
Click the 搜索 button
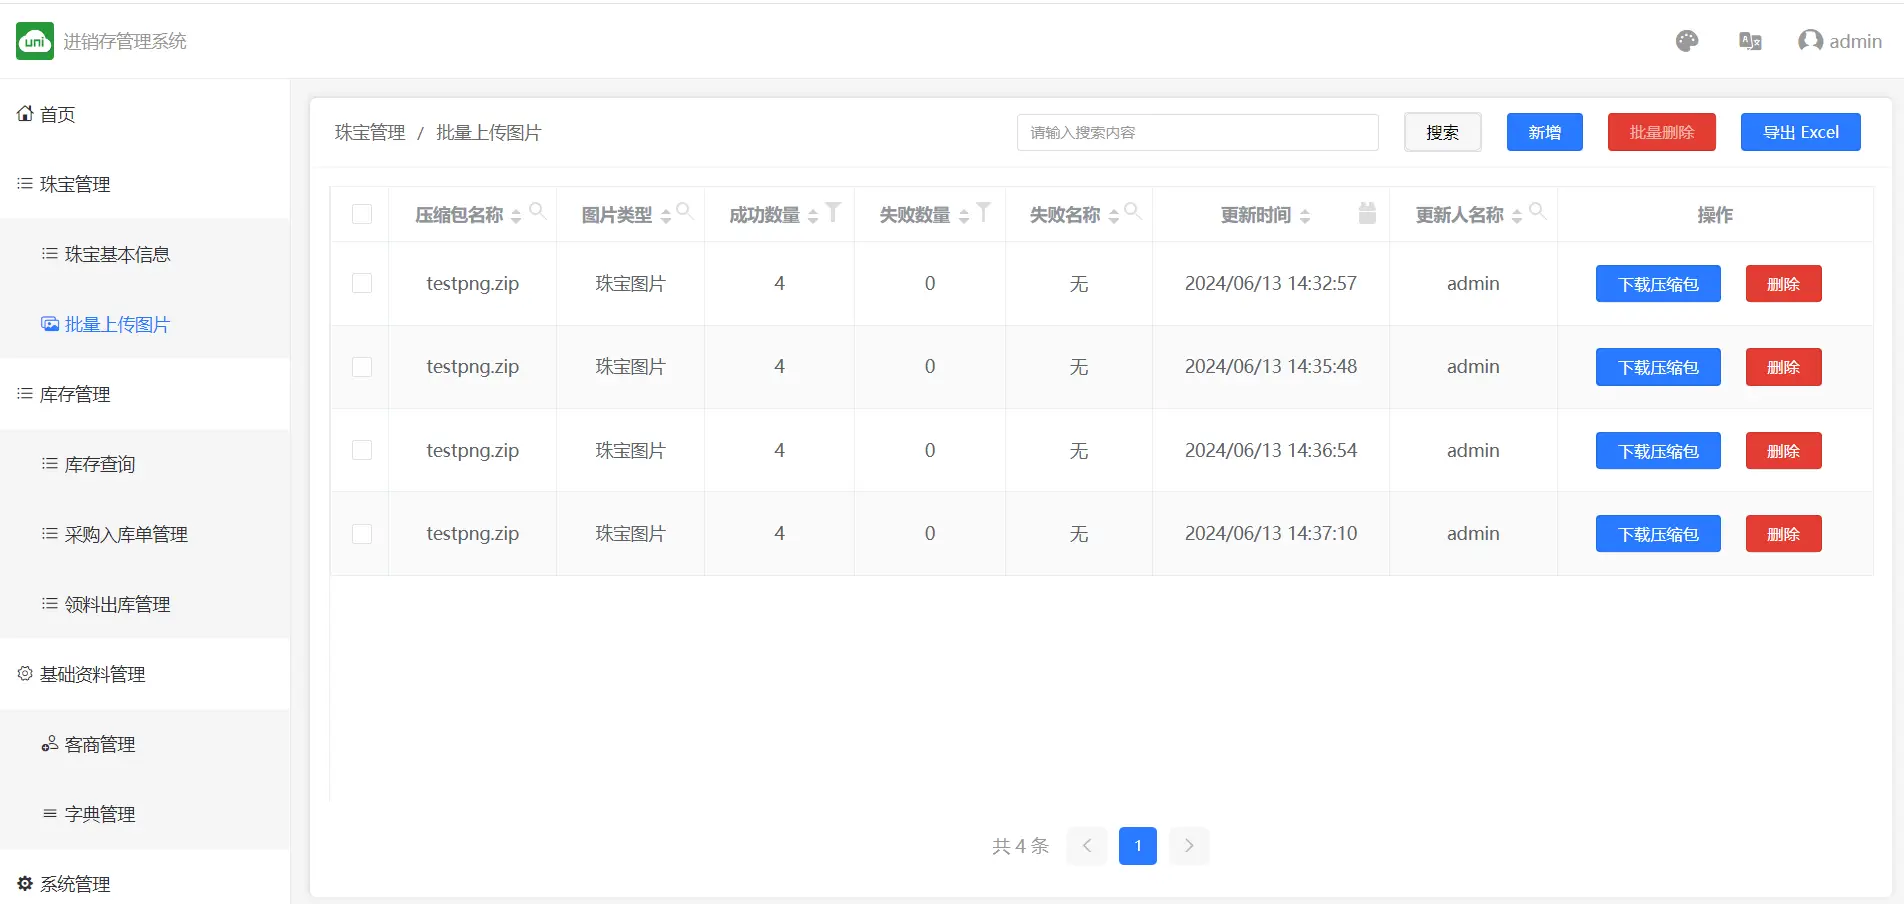(1442, 132)
